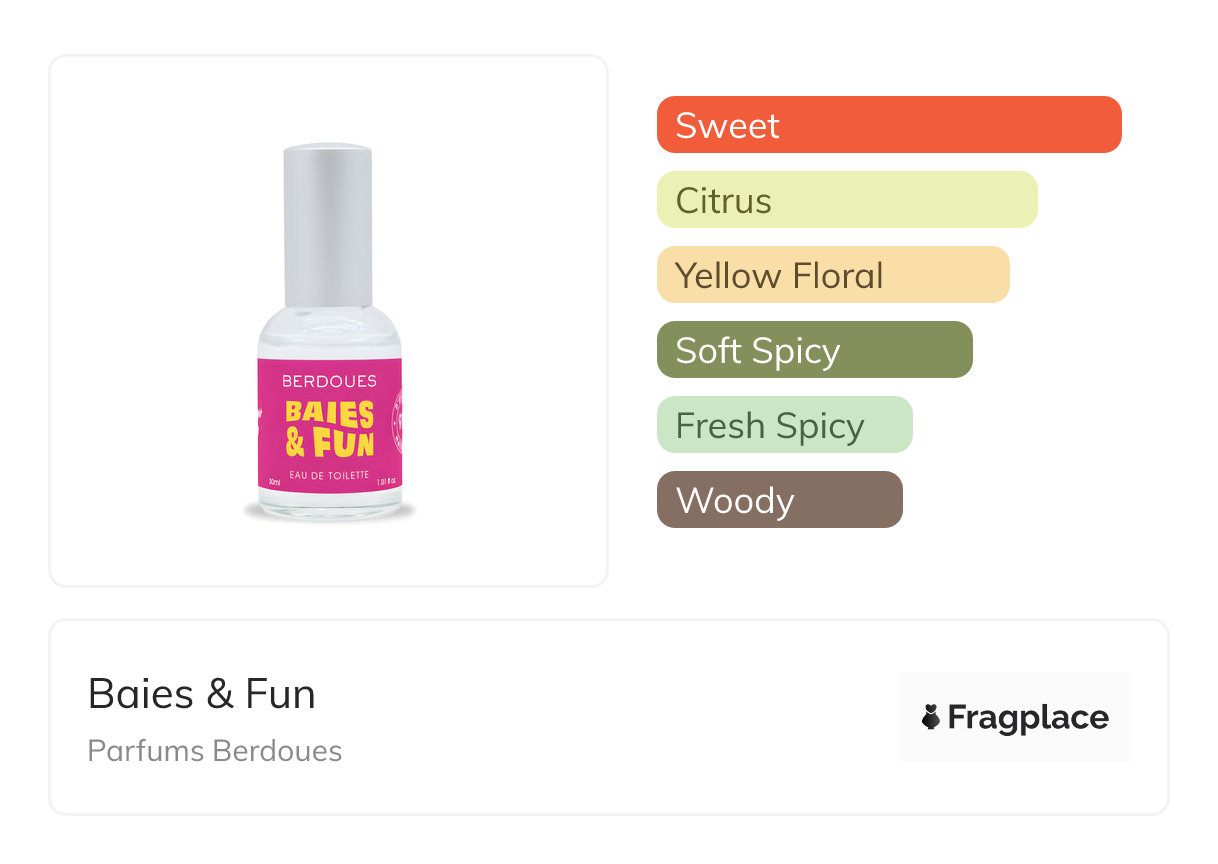Click the brown Woody accord bar

coord(779,500)
